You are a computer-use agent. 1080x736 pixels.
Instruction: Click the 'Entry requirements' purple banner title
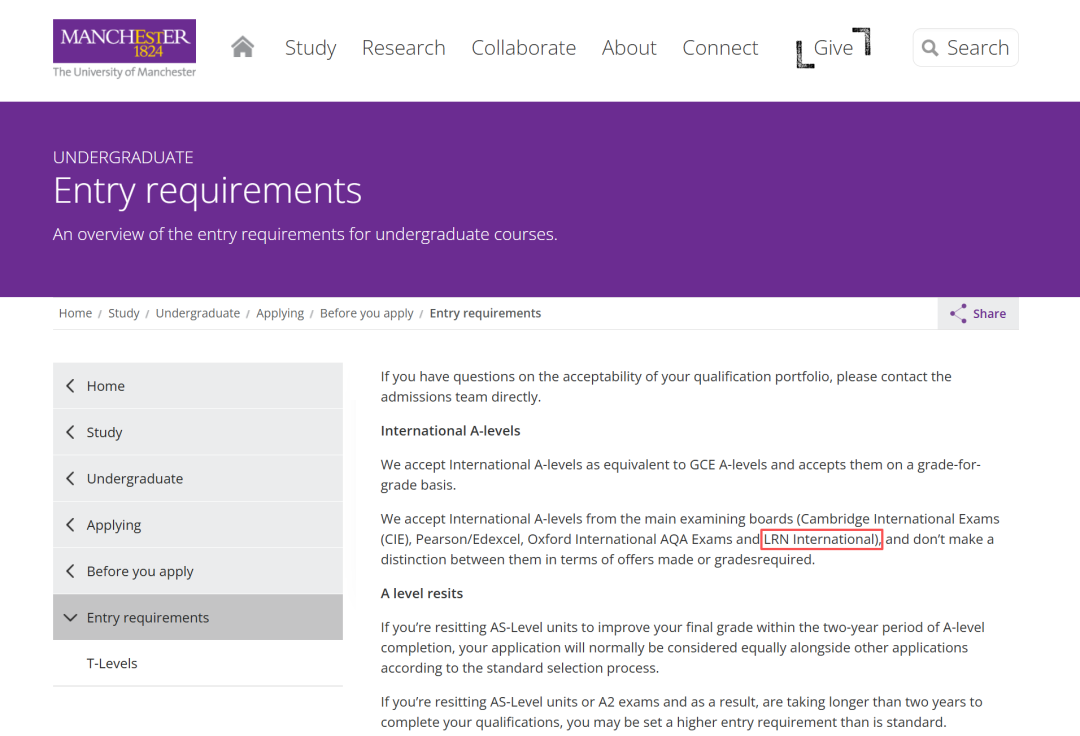click(207, 191)
